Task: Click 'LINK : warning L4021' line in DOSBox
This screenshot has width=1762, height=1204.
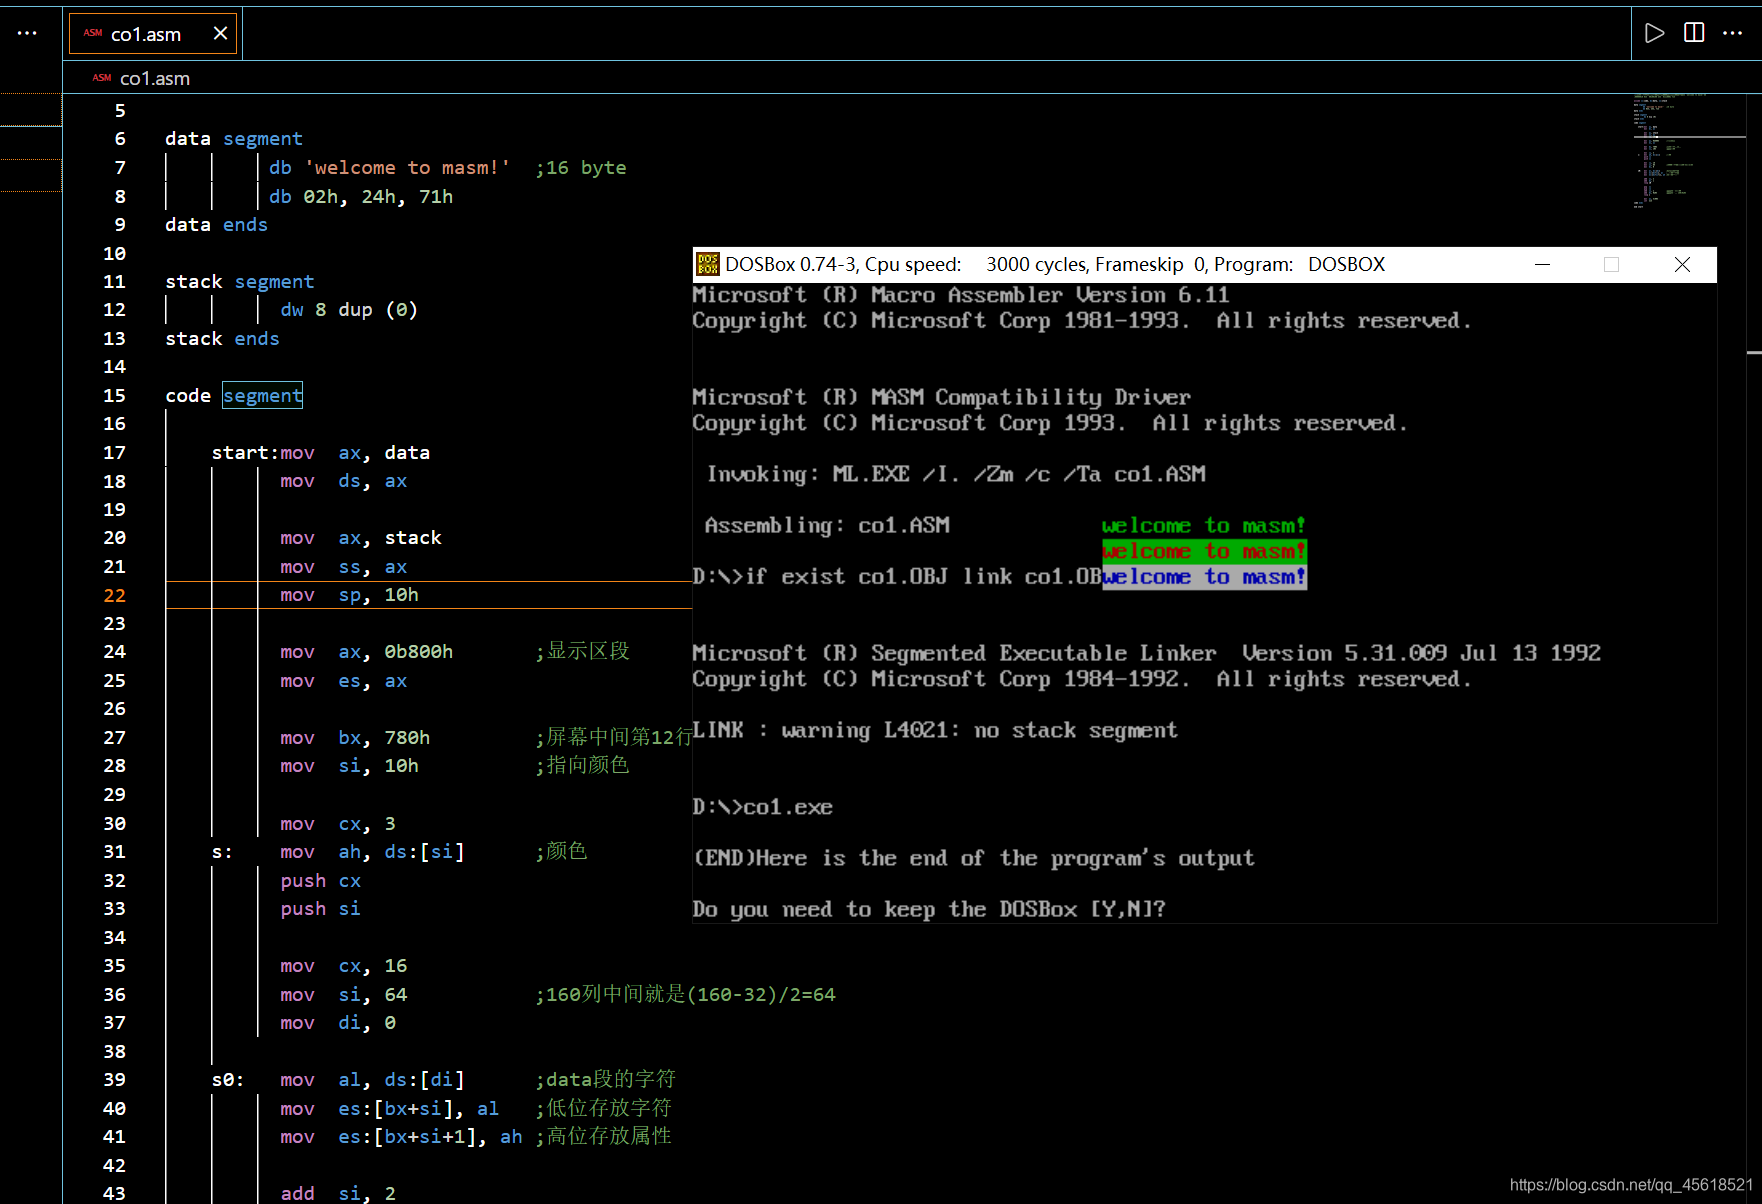Action: (x=935, y=731)
